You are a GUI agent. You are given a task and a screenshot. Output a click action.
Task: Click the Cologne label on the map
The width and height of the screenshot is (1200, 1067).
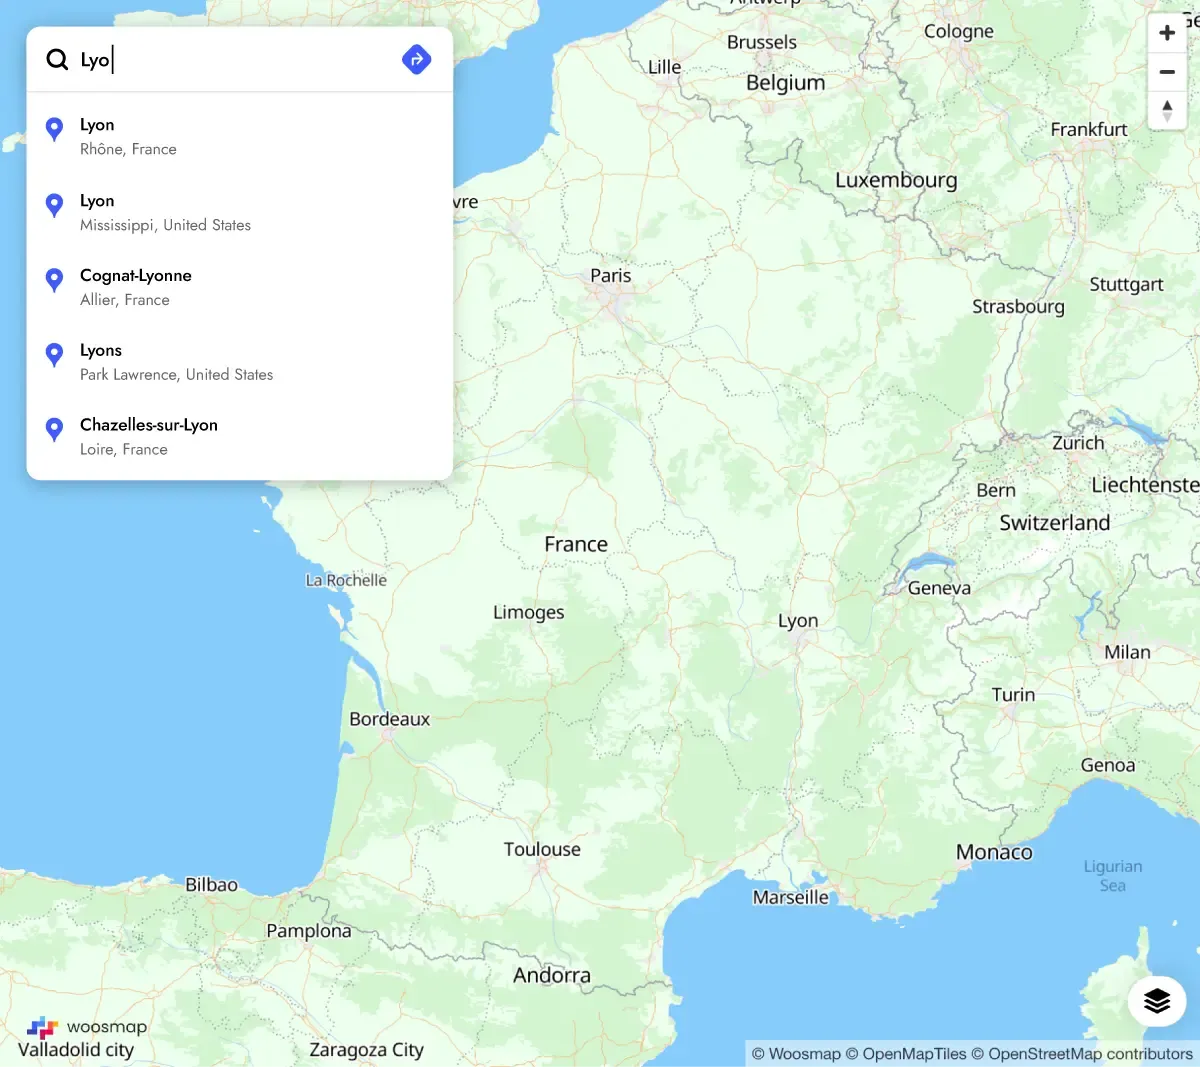[959, 31]
